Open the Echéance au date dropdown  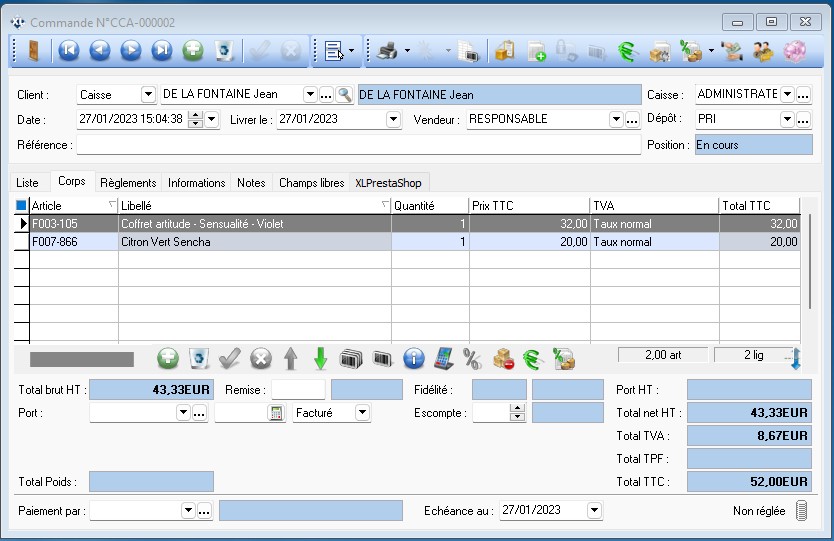[x=594, y=511]
